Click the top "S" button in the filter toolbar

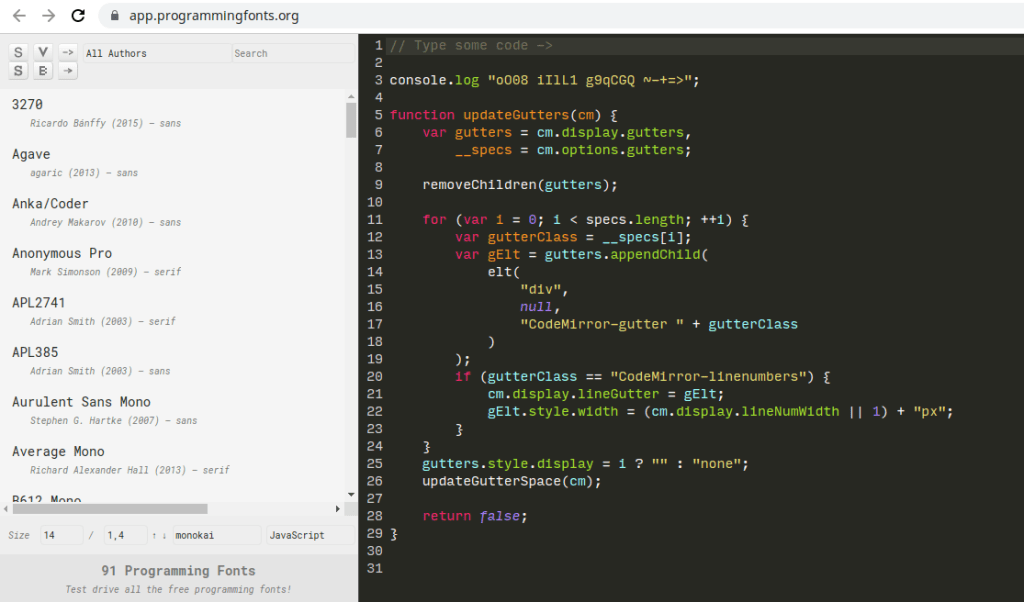17,51
